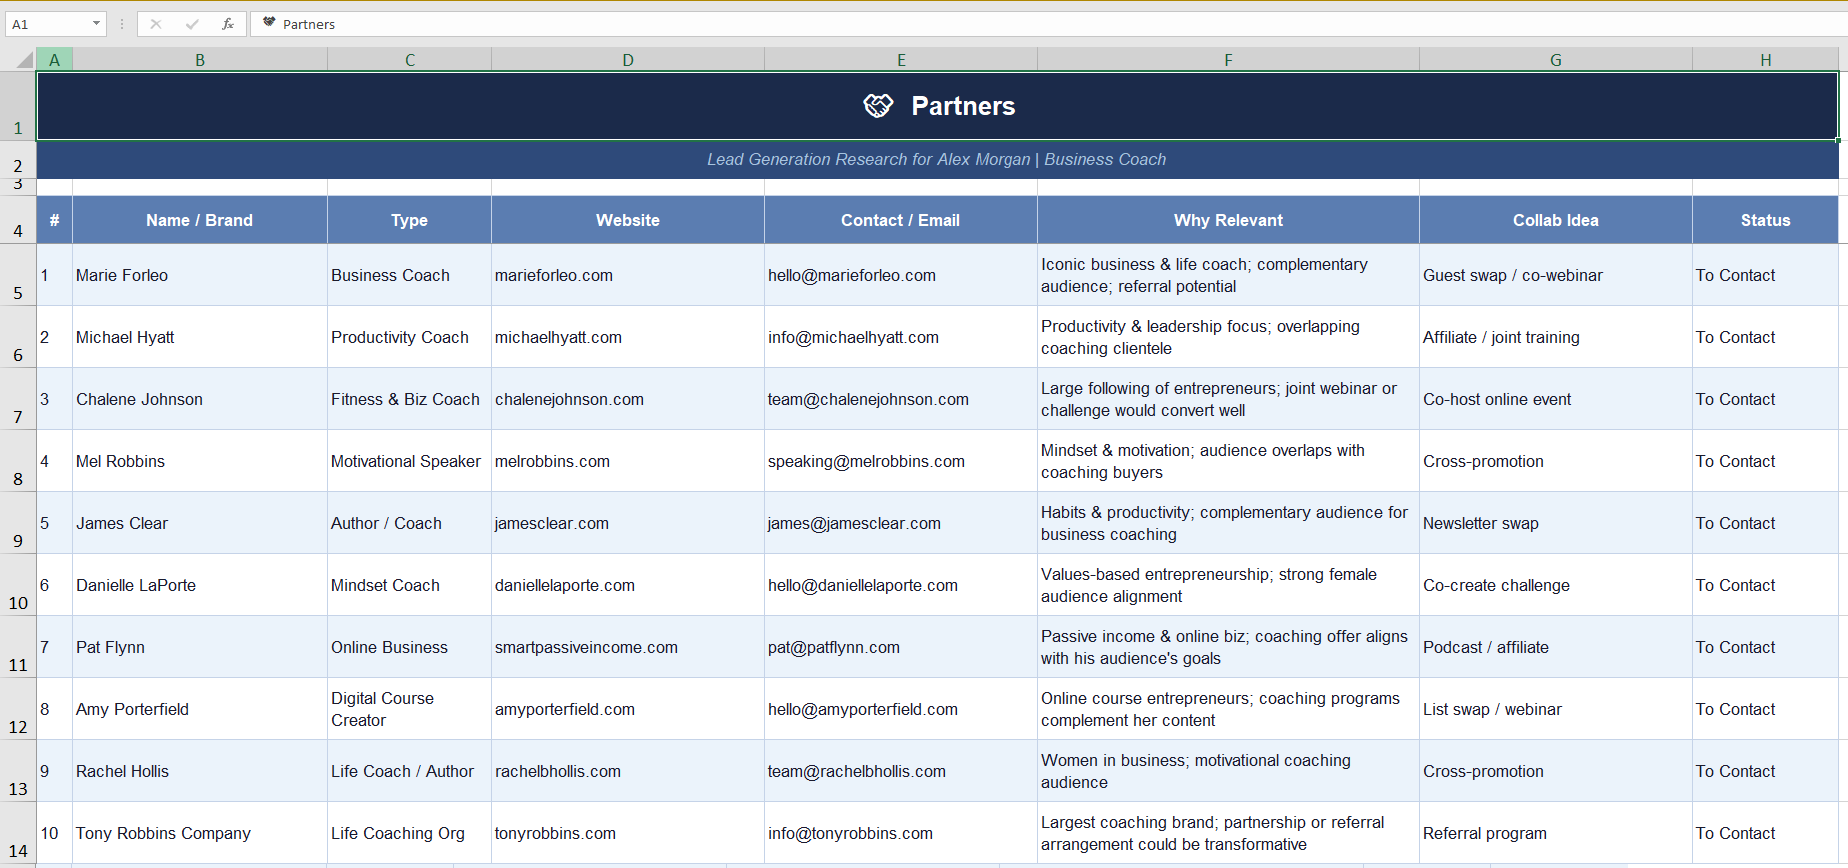Select column A header
Viewport: 1848px width, 868px height.
[x=54, y=60]
